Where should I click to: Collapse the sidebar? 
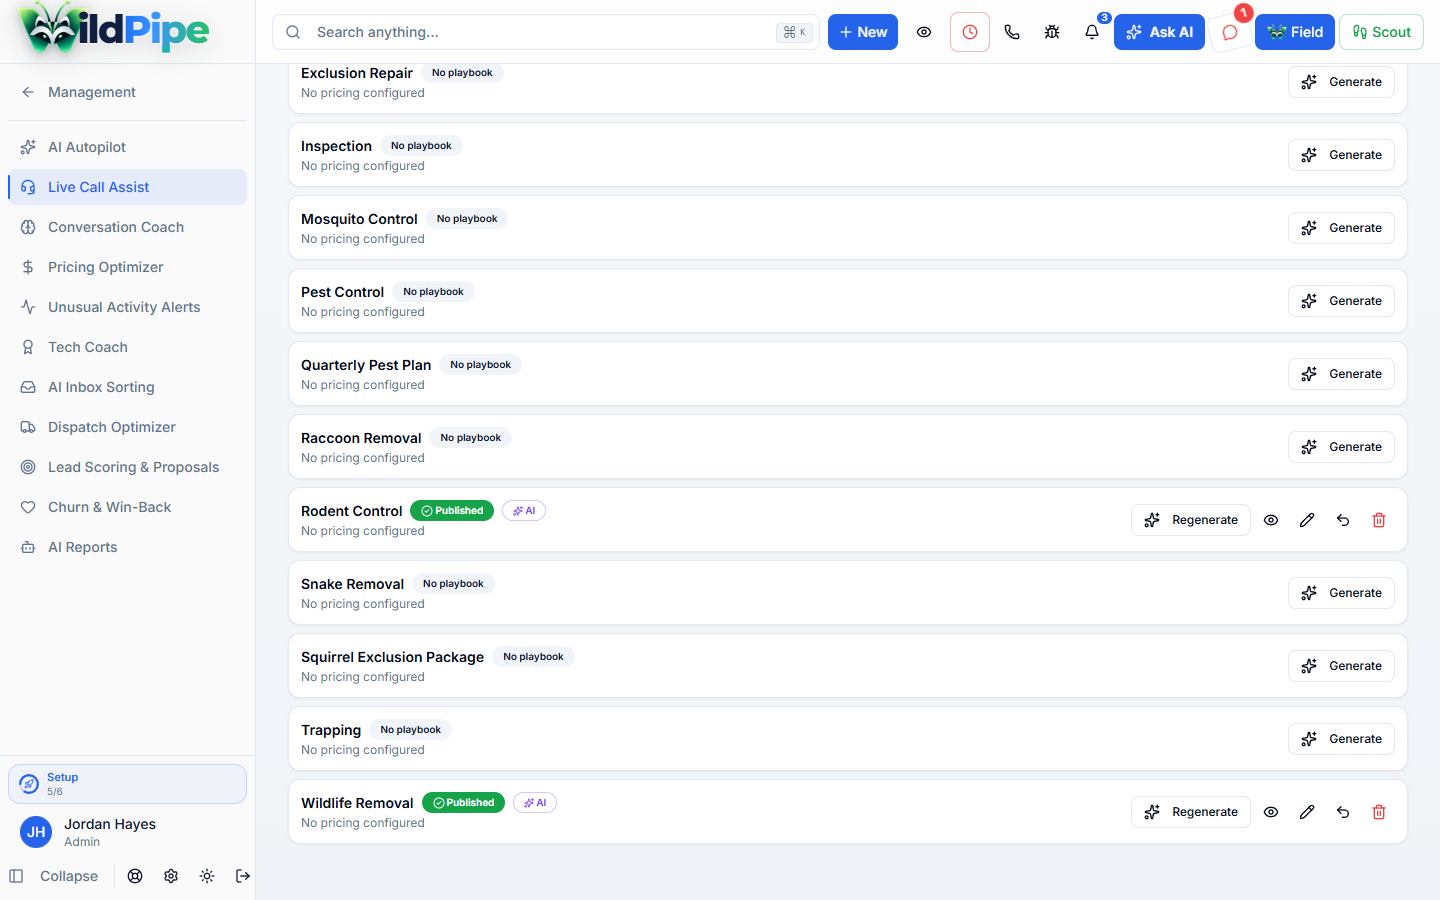pos(54,876)
